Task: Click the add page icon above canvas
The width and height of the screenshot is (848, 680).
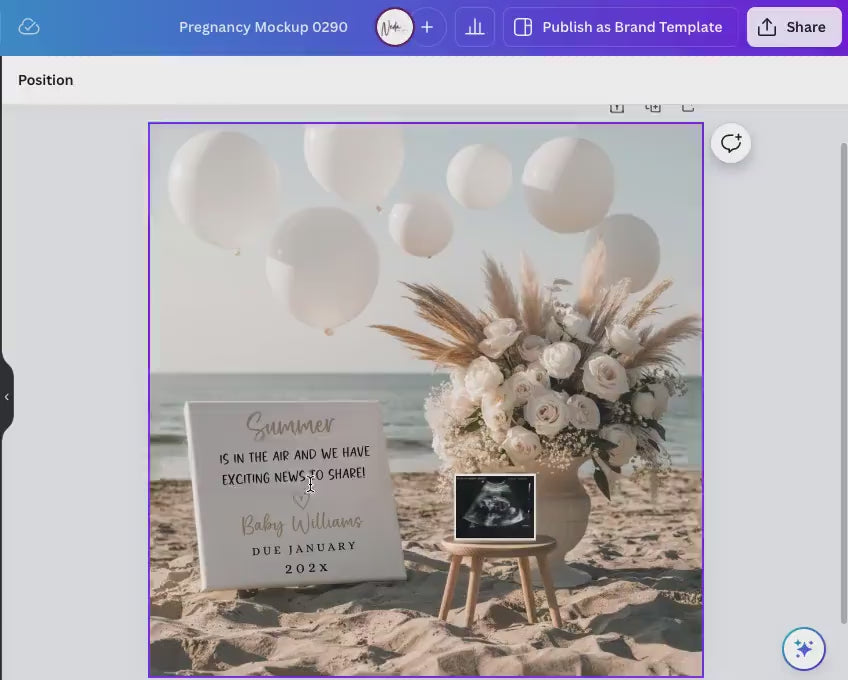Action: [x=688, y=108]
